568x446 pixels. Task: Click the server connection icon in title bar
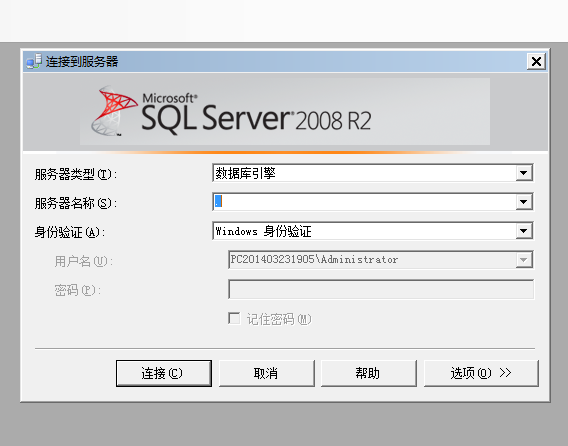(34, 62)
